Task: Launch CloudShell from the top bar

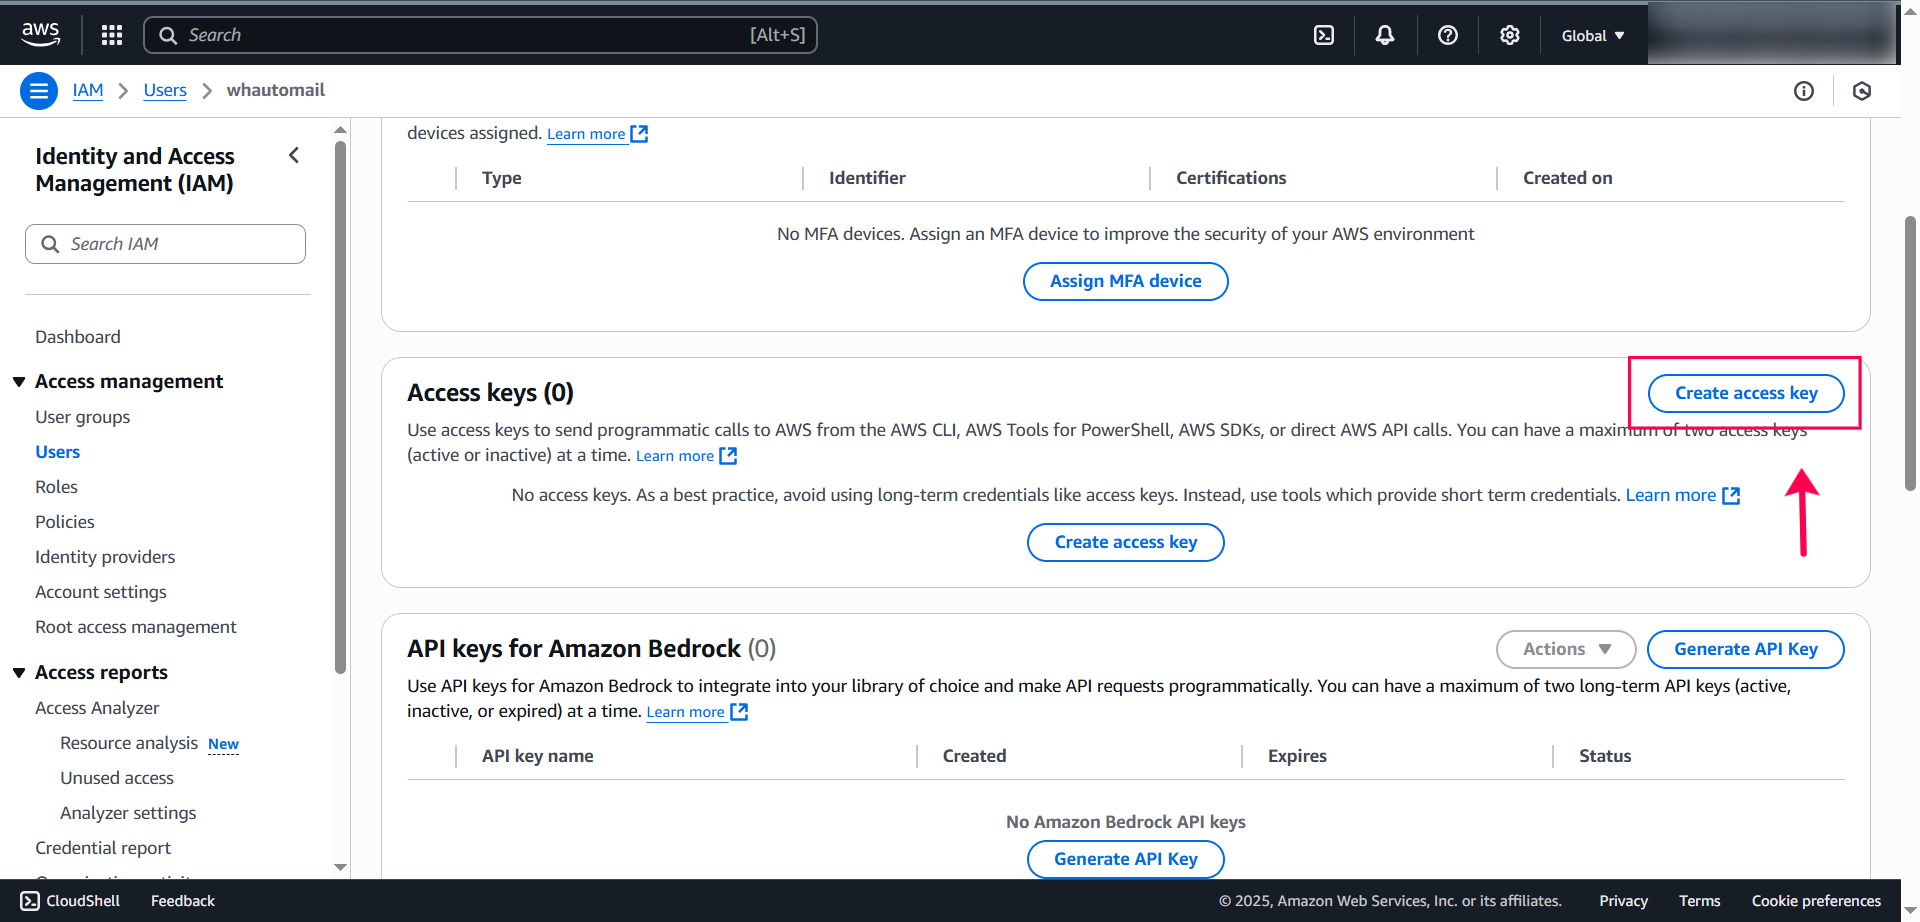Action: coord(1323,34)
